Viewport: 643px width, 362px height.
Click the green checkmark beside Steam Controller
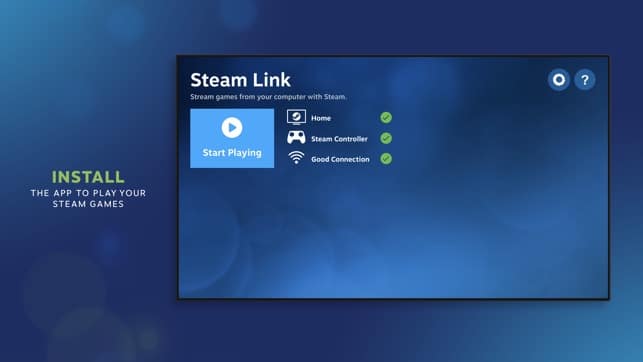[x=386, y=138]
